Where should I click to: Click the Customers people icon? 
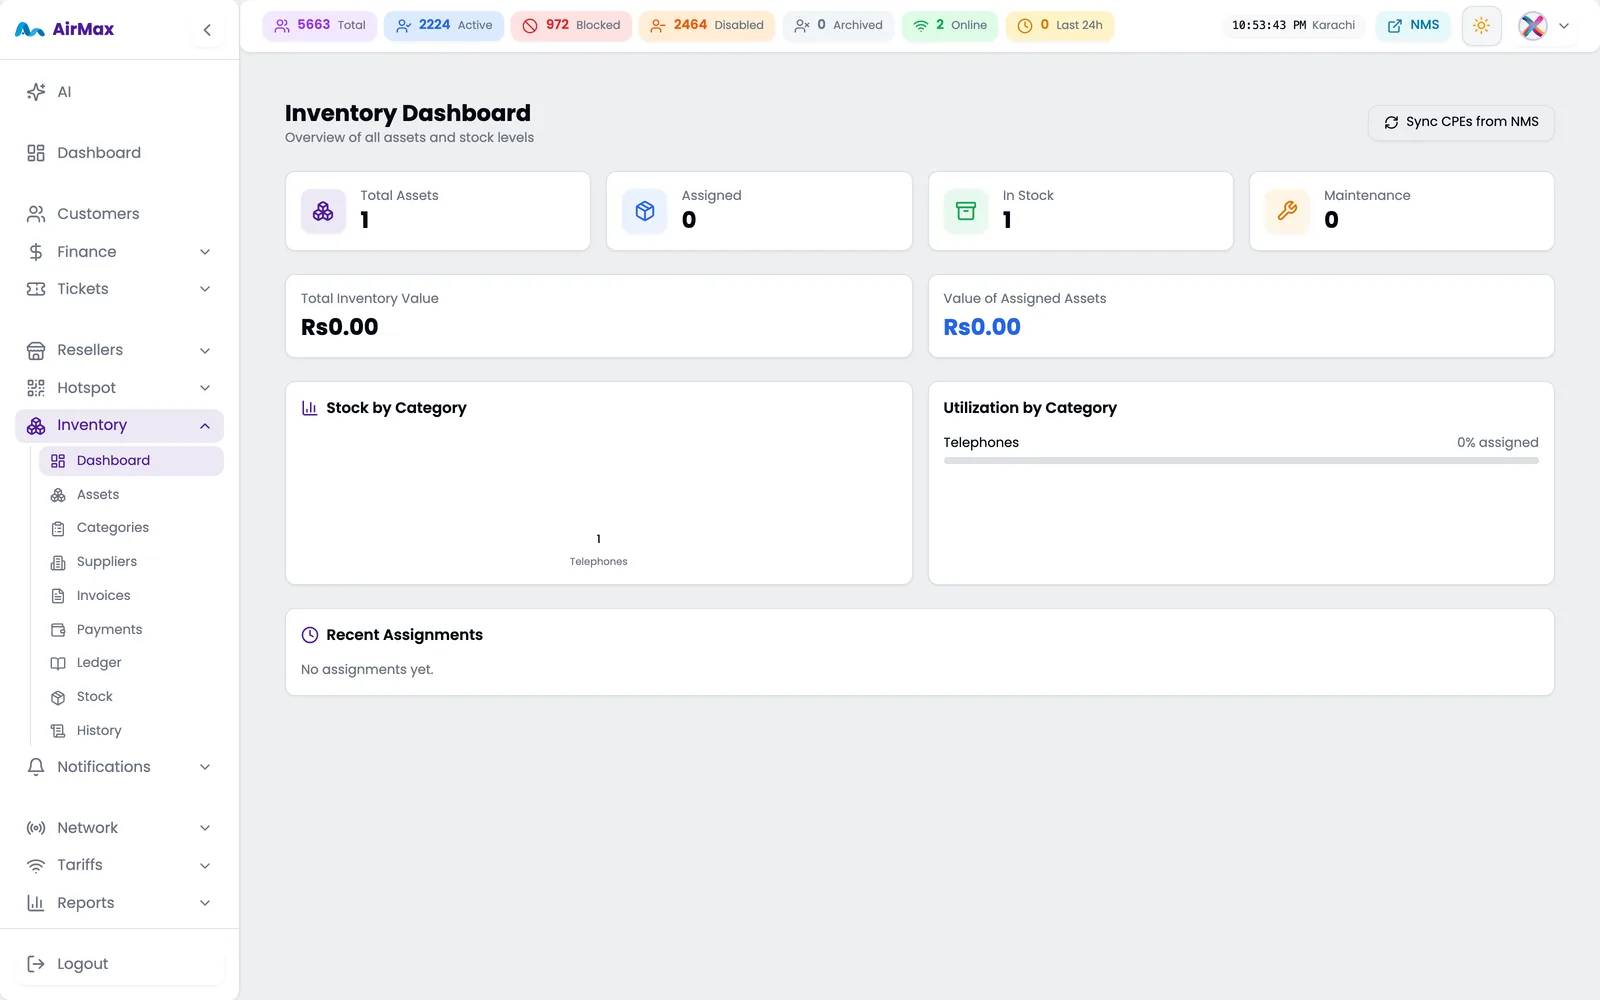pos(36,214)
